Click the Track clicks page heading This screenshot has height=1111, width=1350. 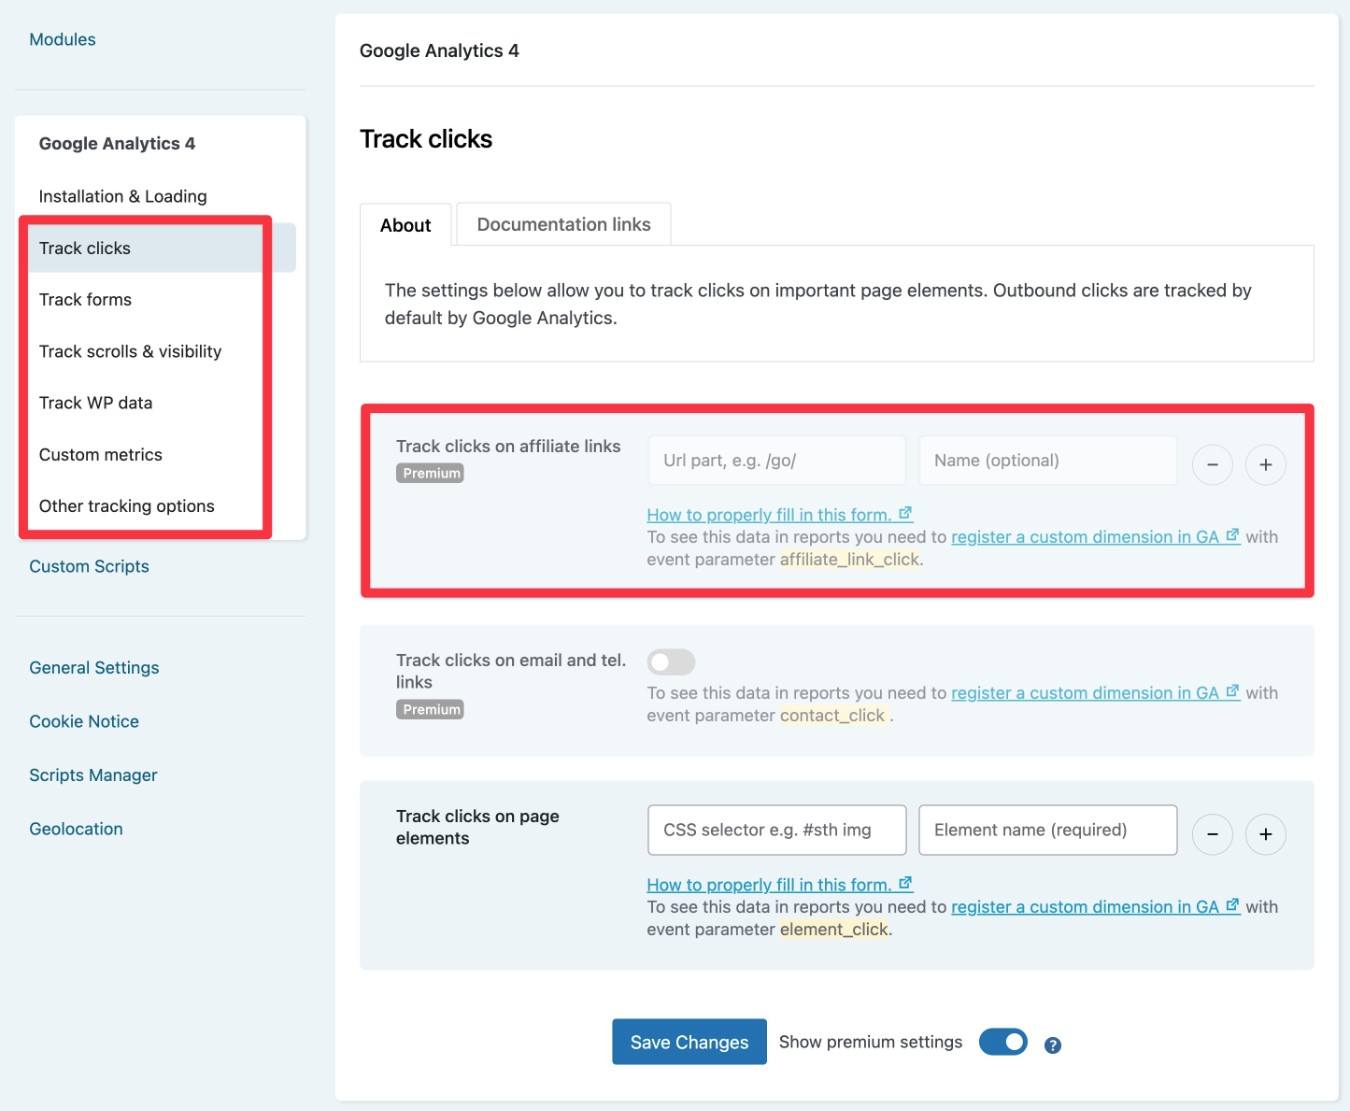tap(426, 139)
